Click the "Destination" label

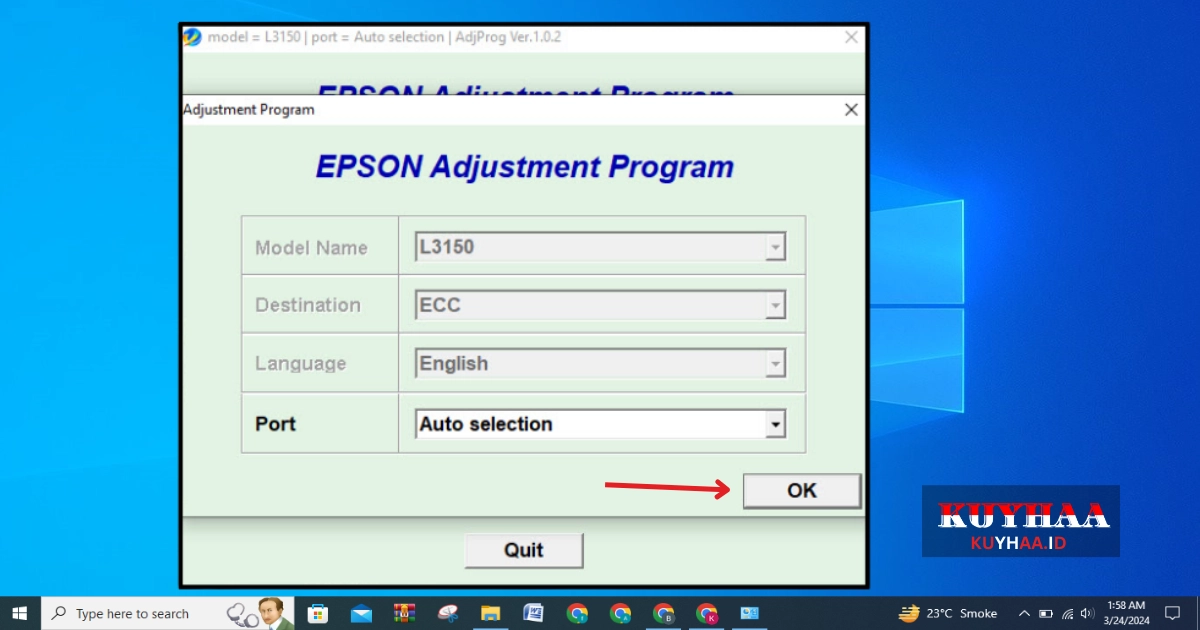(x=307, y=305)
